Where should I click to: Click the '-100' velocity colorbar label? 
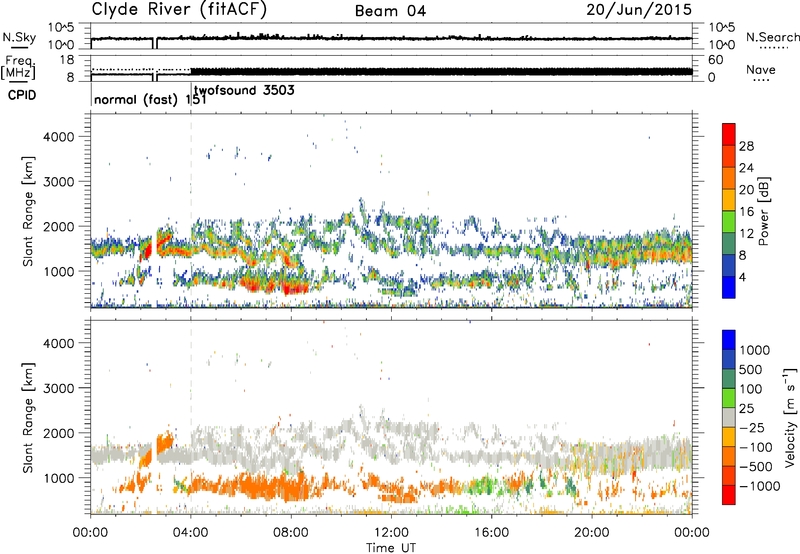pyautogui.click(x=756, y=447)
